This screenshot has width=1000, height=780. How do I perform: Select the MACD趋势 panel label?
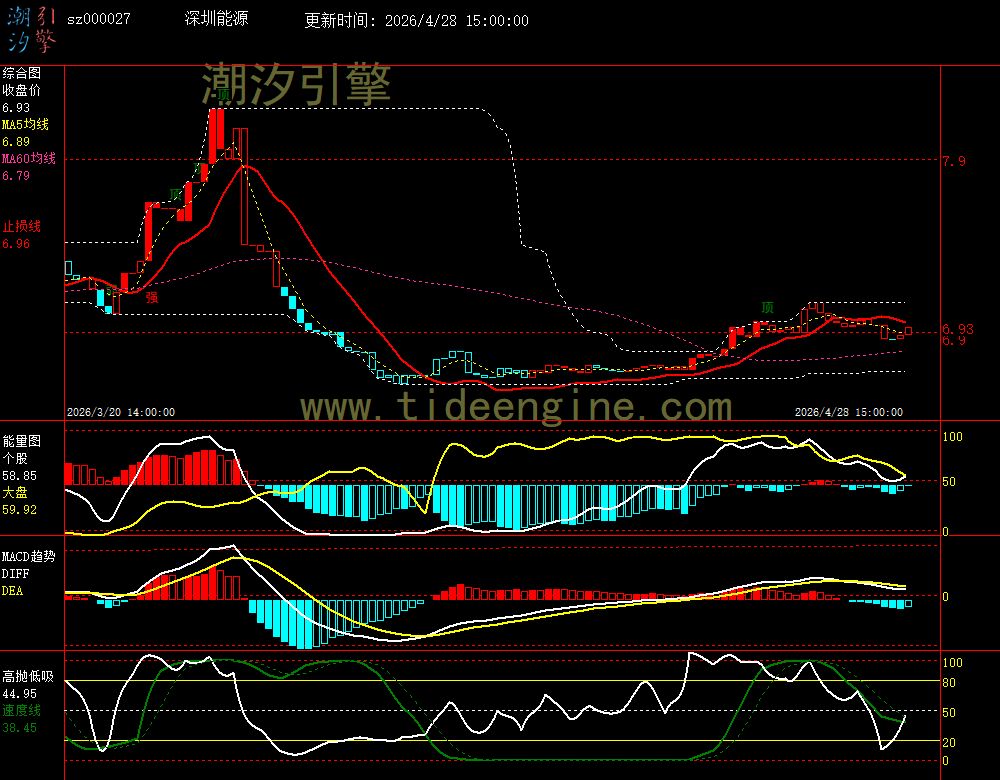coord(27,556)
